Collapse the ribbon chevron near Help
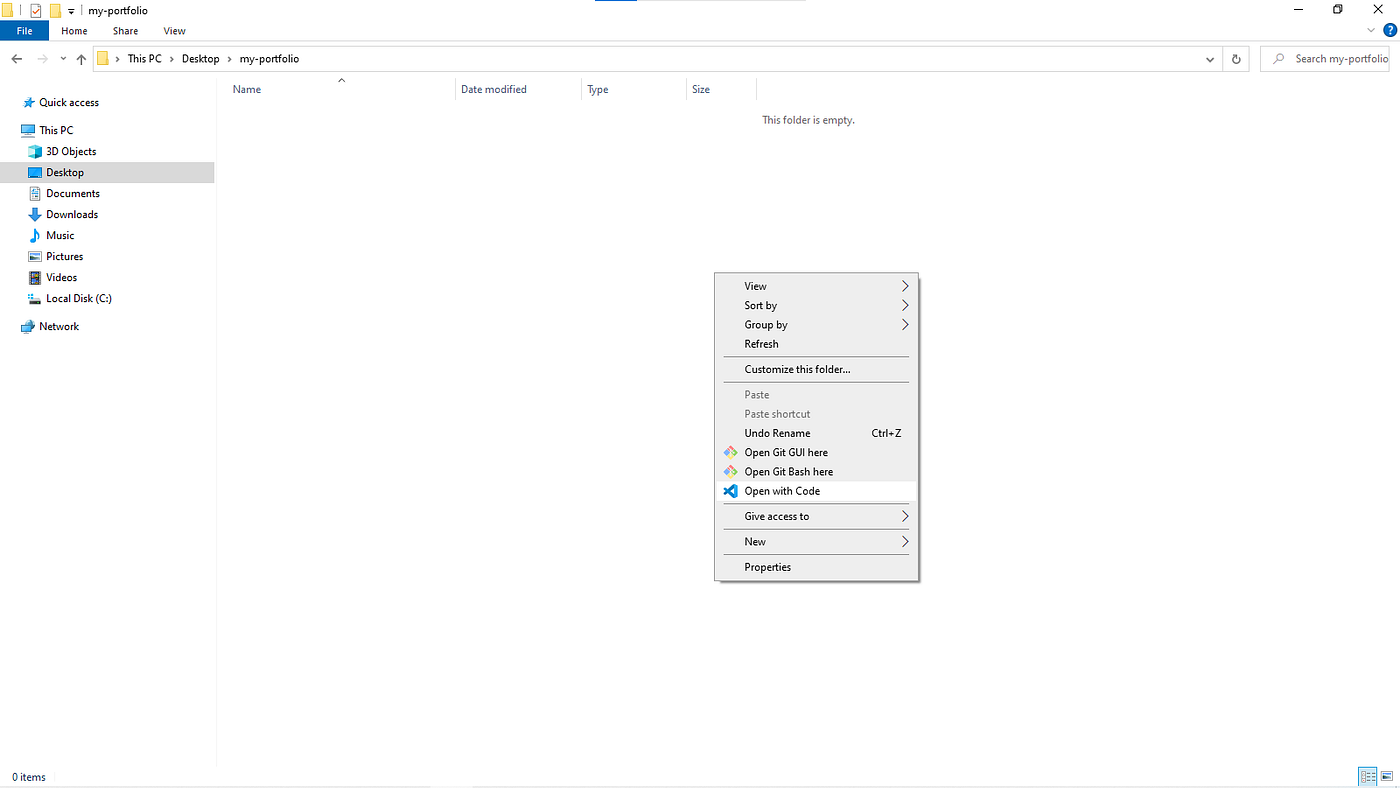The width and height of the screenshot is (1400, 788). pos(1371,31)
